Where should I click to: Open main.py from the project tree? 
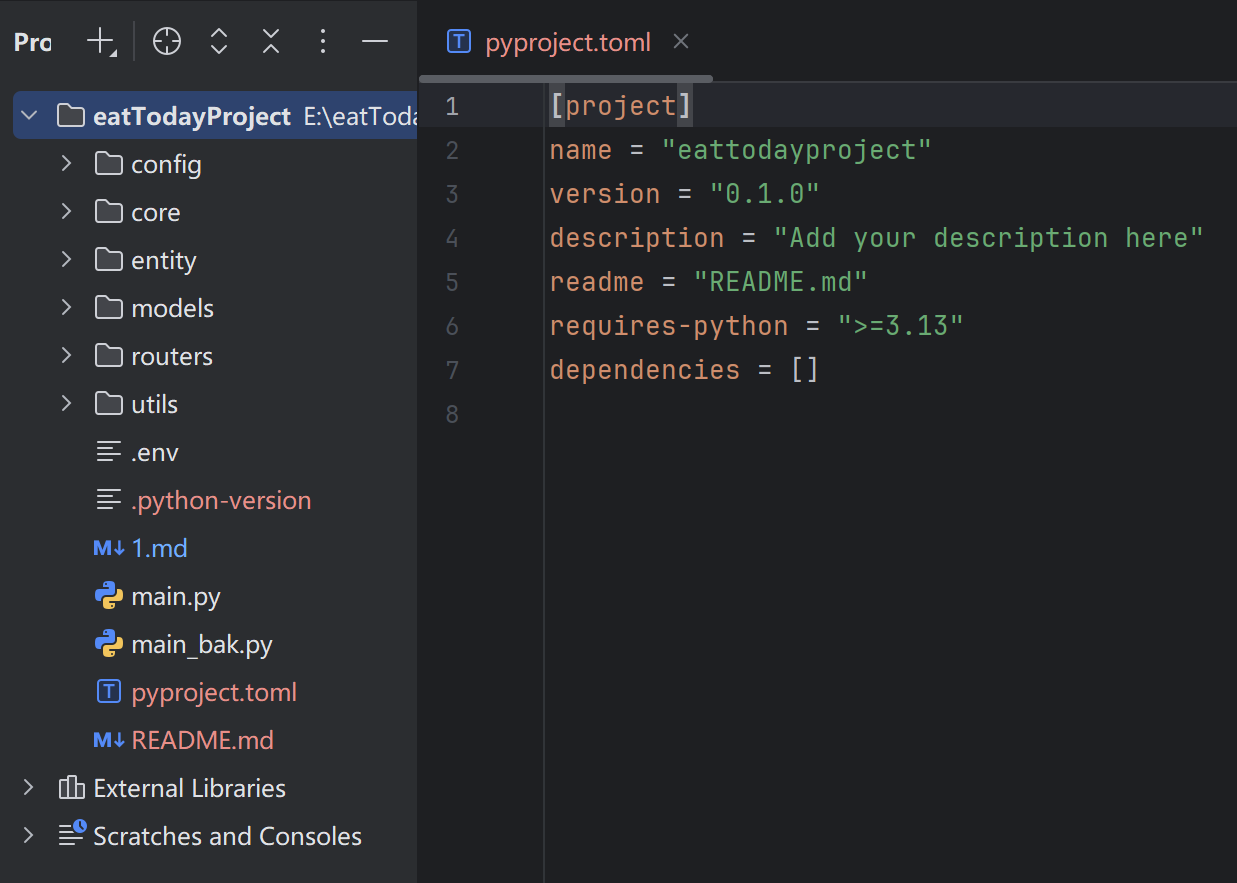[175, 597]
